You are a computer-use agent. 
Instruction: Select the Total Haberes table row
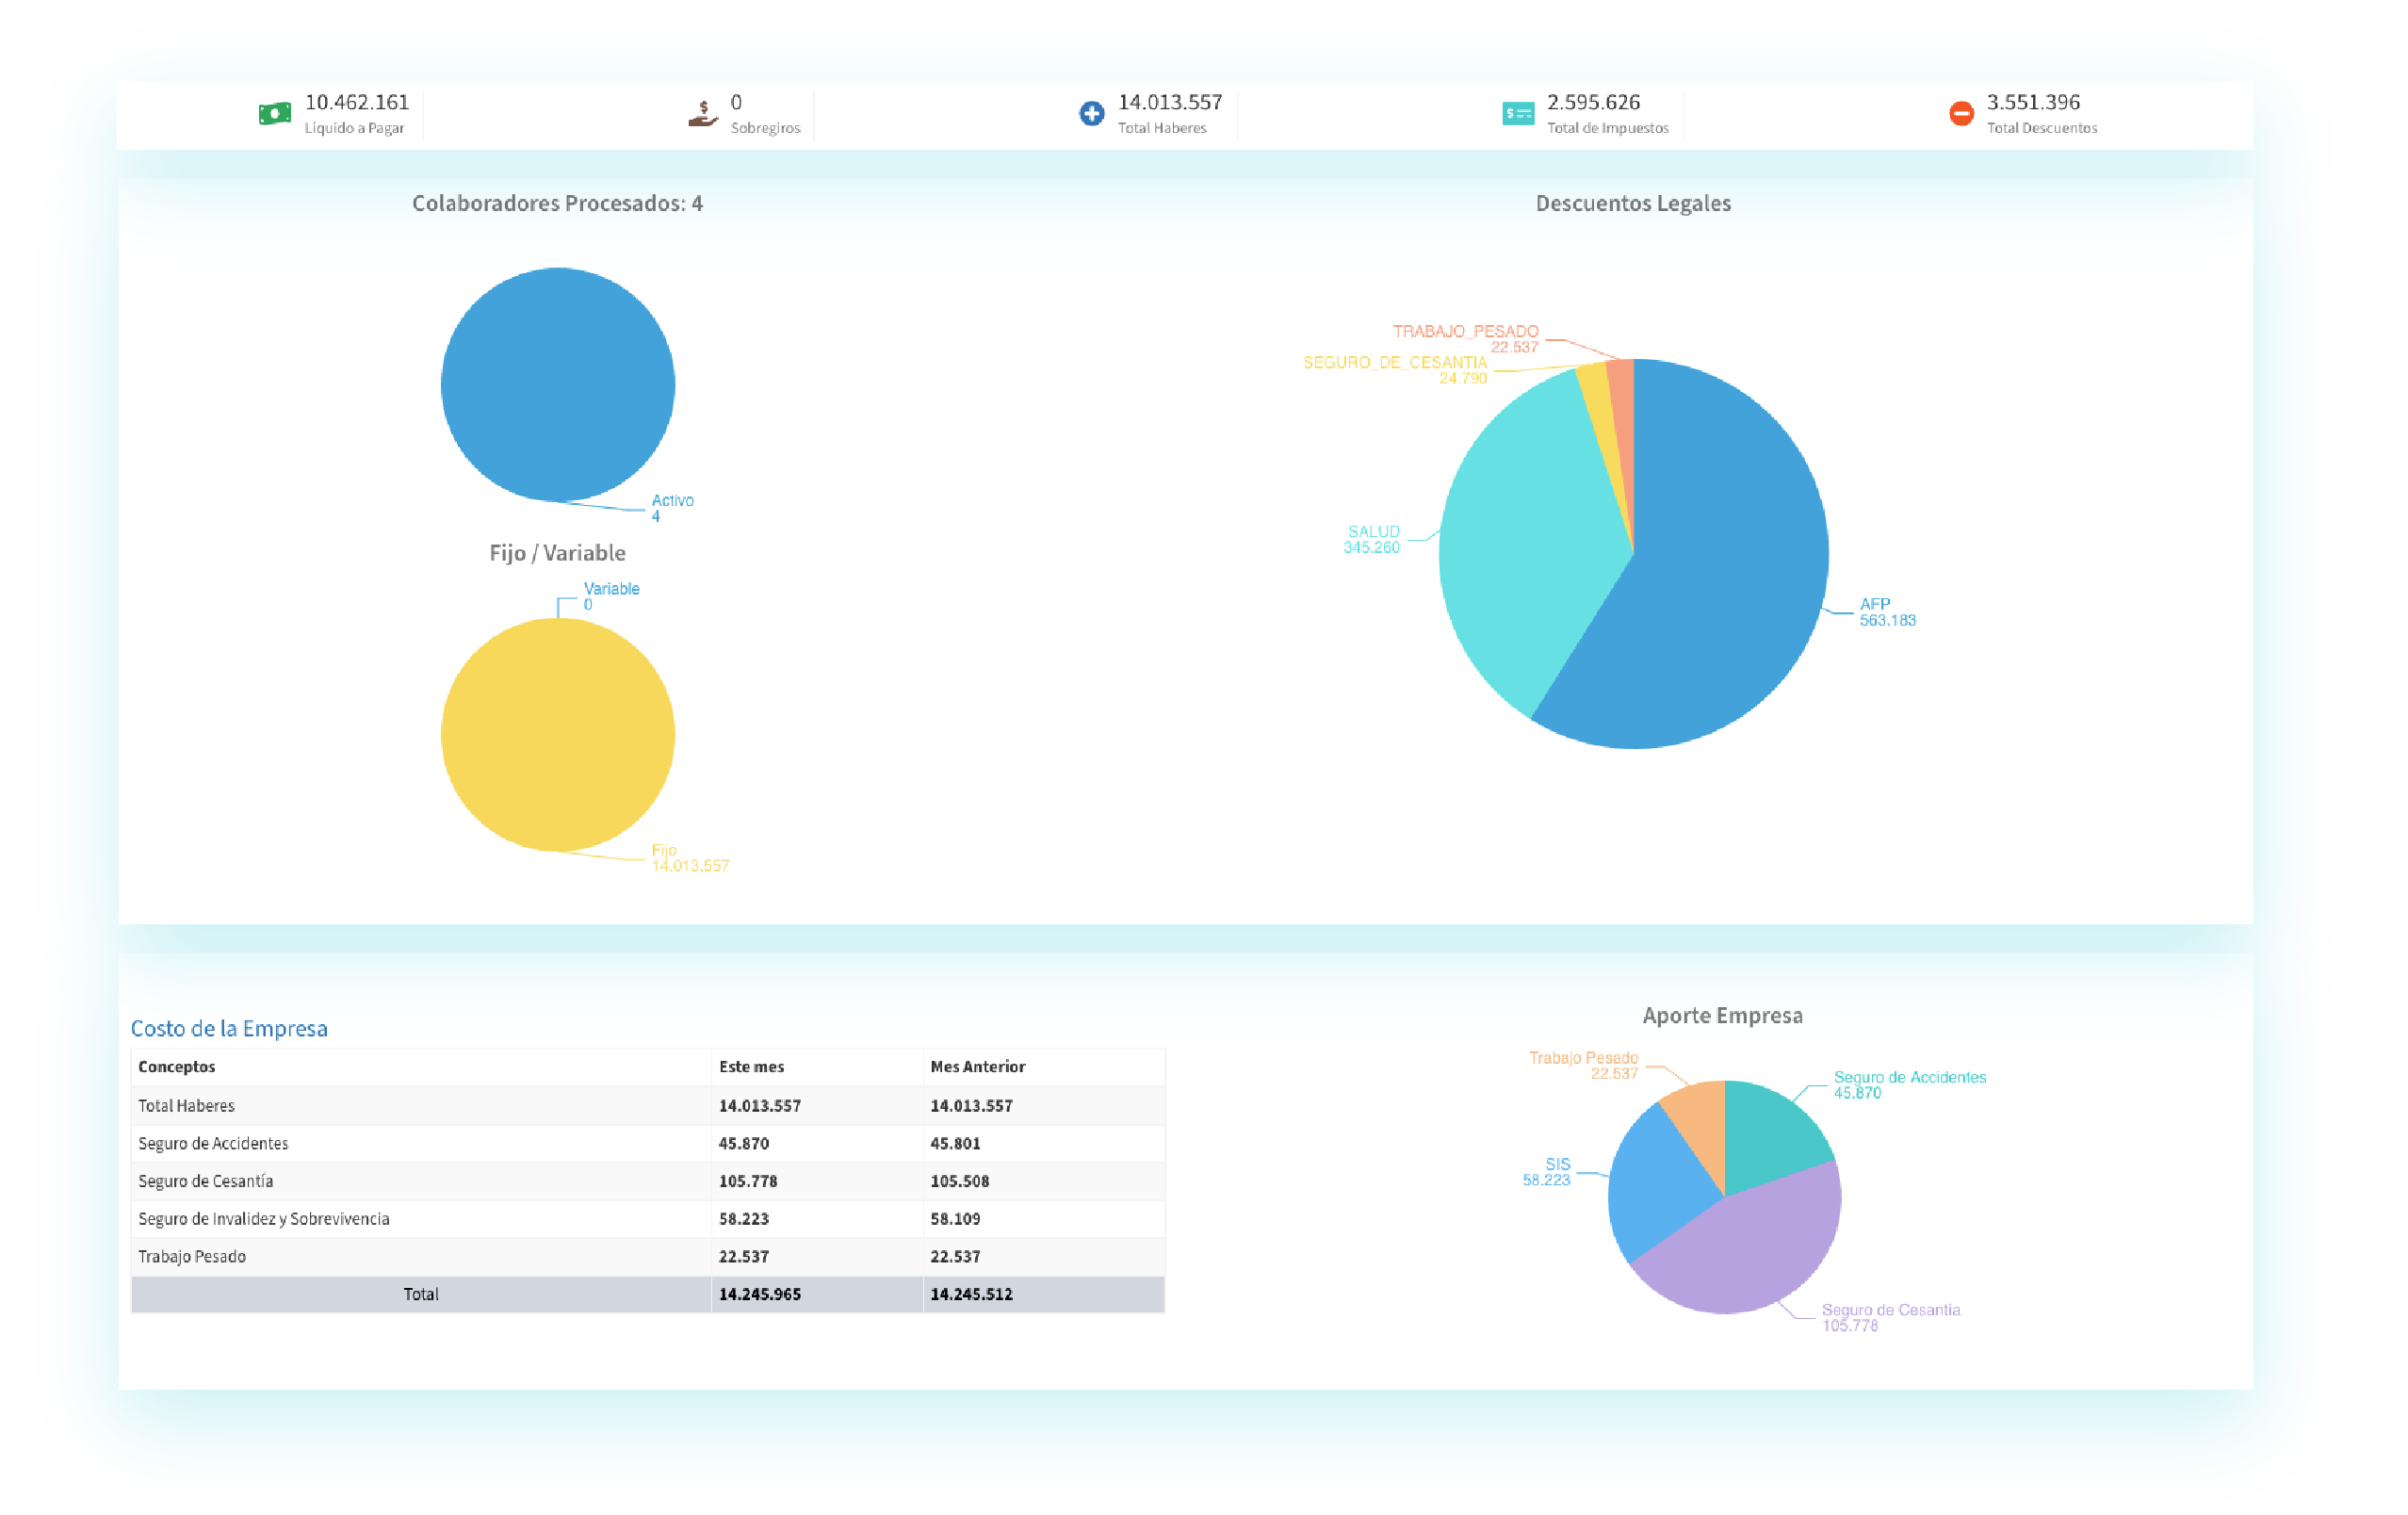[x=187, y=1105]
